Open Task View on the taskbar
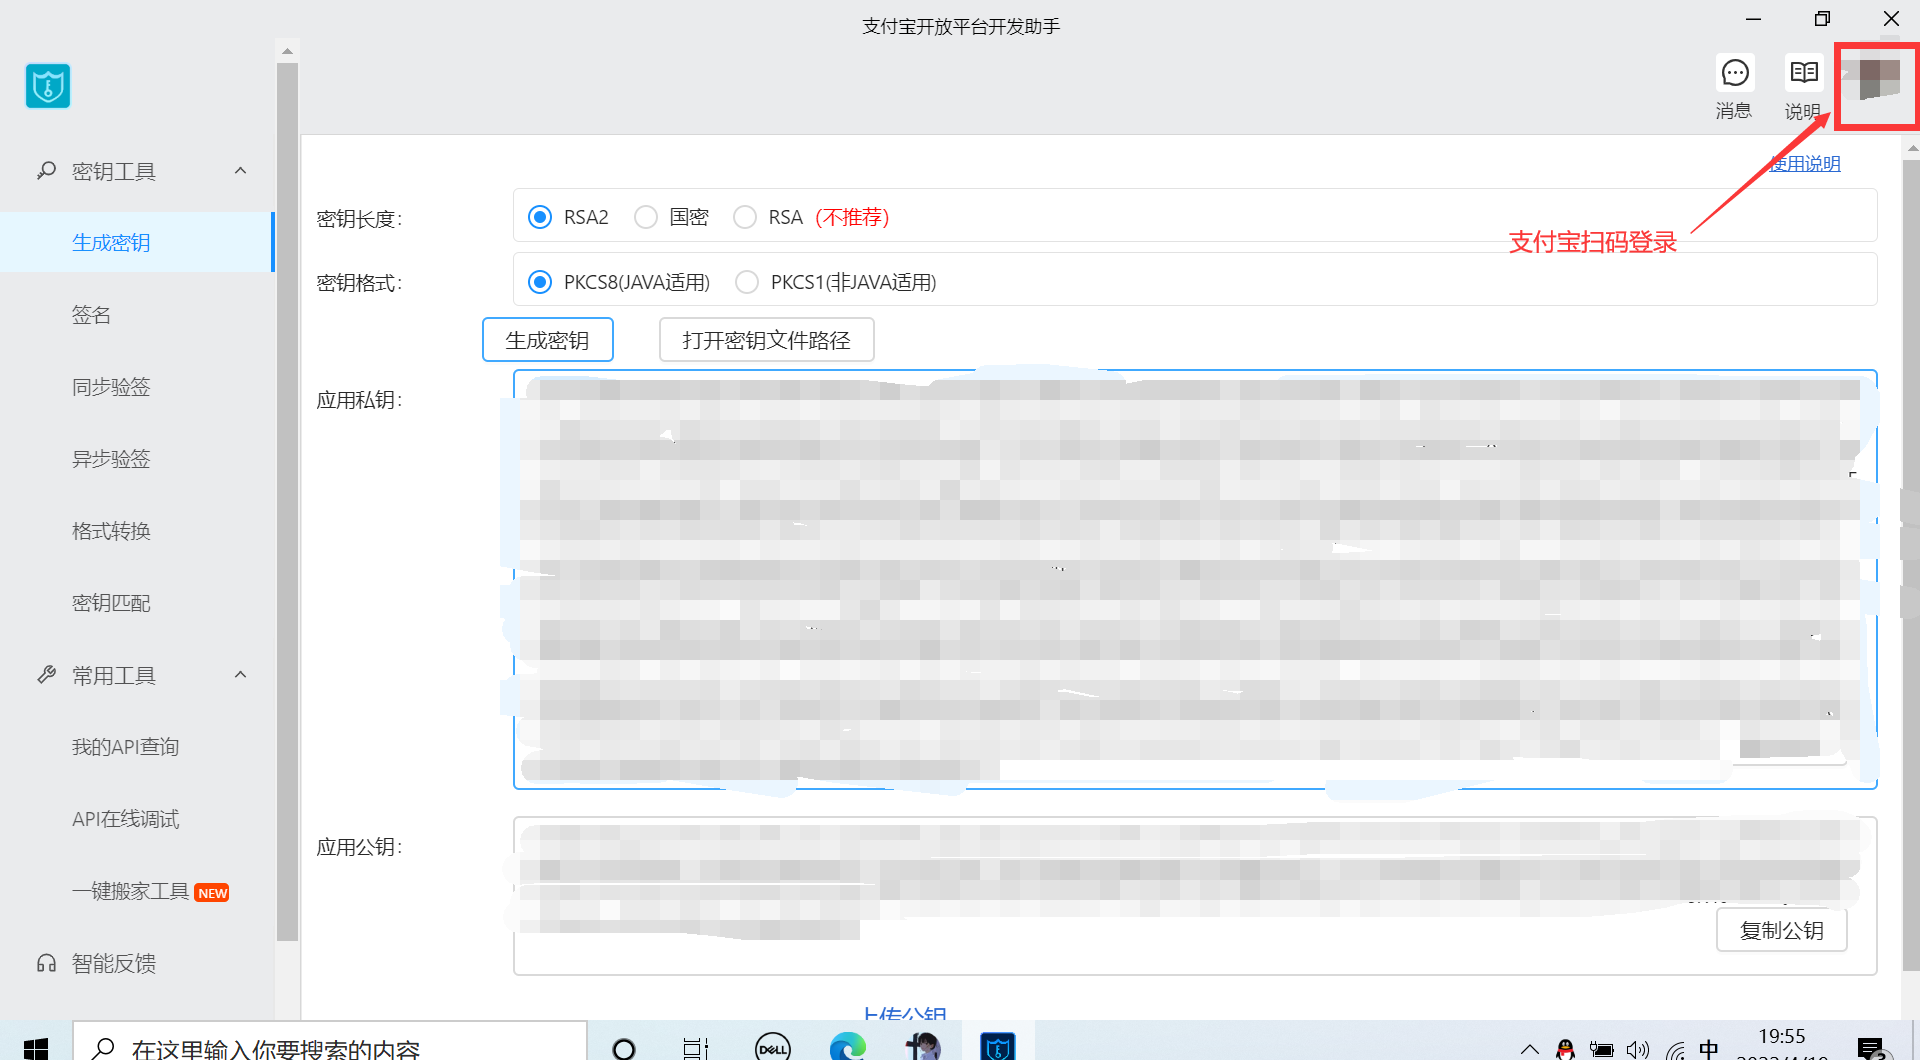Screen dimensions: 1920x1060 pos(696,1047)
